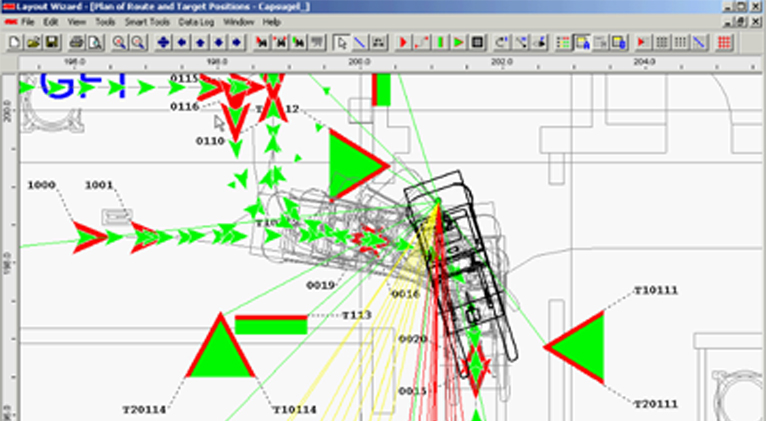The image size is (767, 421).
Task: Click the red play arrow button
Action: [403, 42]
